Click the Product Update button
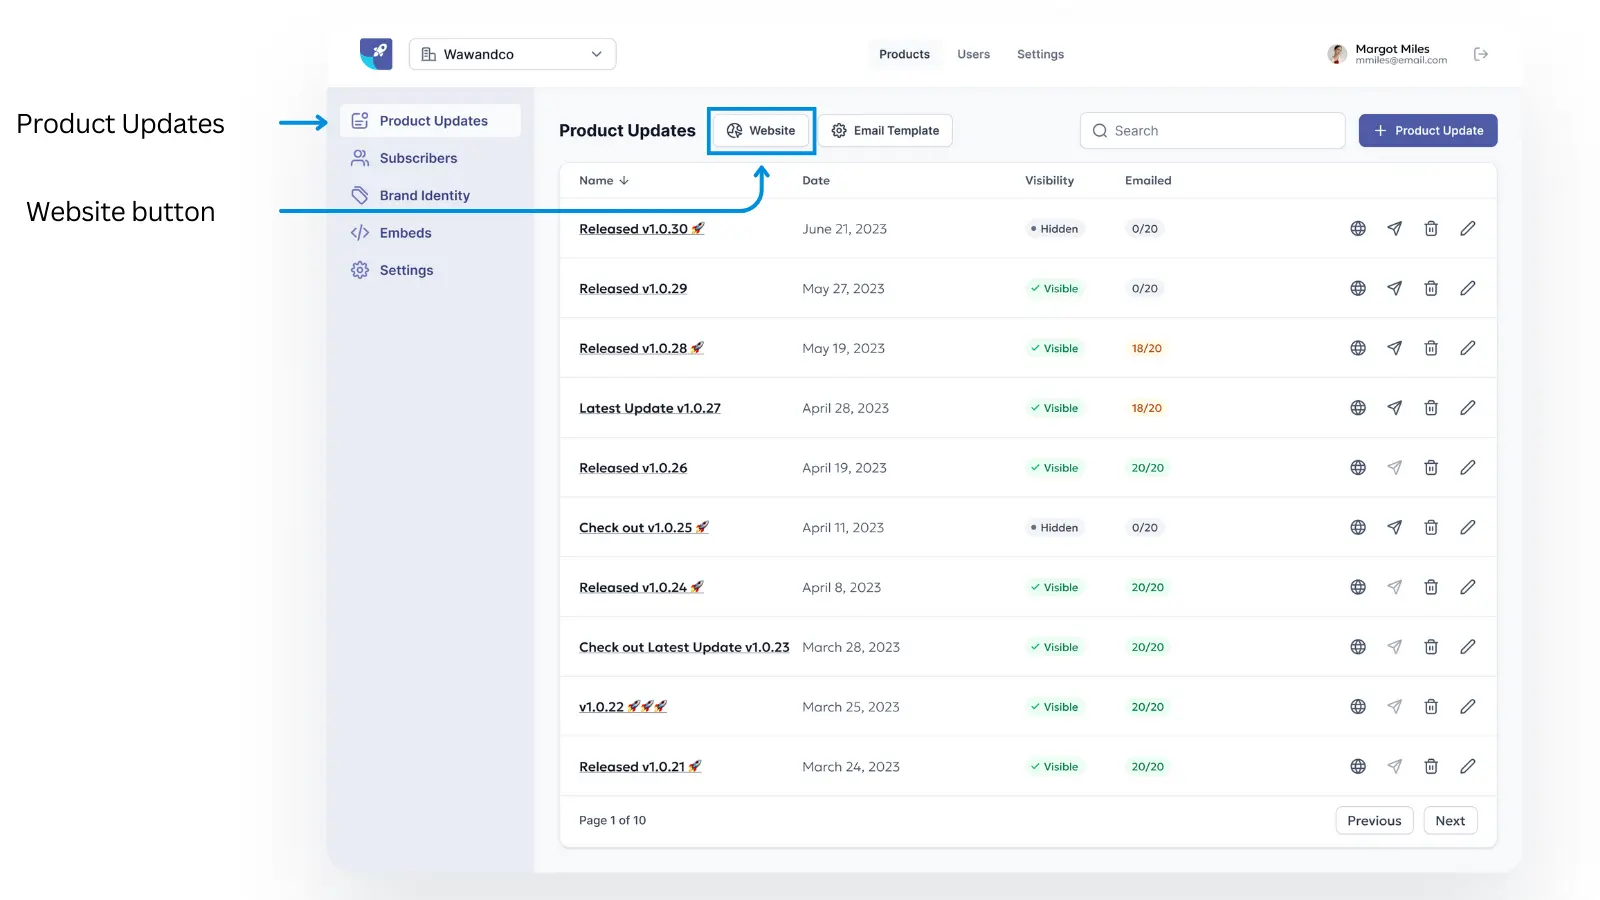This screenshot has height=900, width=1600. click(x=1428, y=130)
